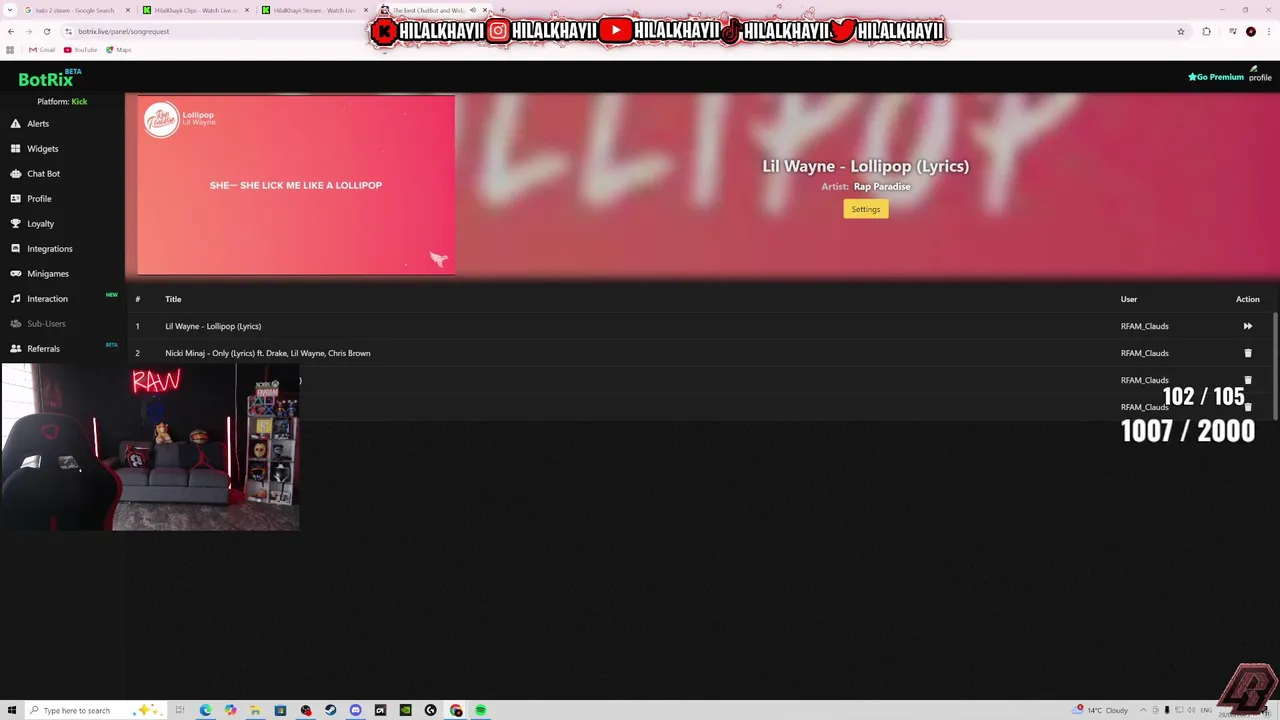Go forward in the browser
Image resolution: width=1280 pixels, height=720 pixels.
pyautogui.click(x=28, y=31)
